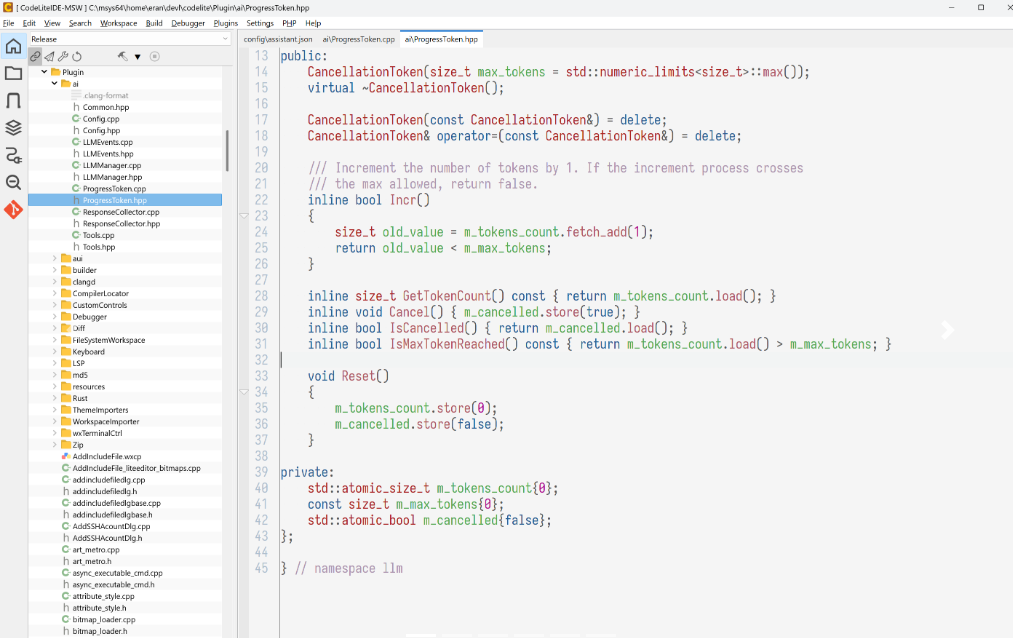Viewport: 1013px width, 638px height.
Task: Toggle link editor chain icon
Action: [36, 56]
